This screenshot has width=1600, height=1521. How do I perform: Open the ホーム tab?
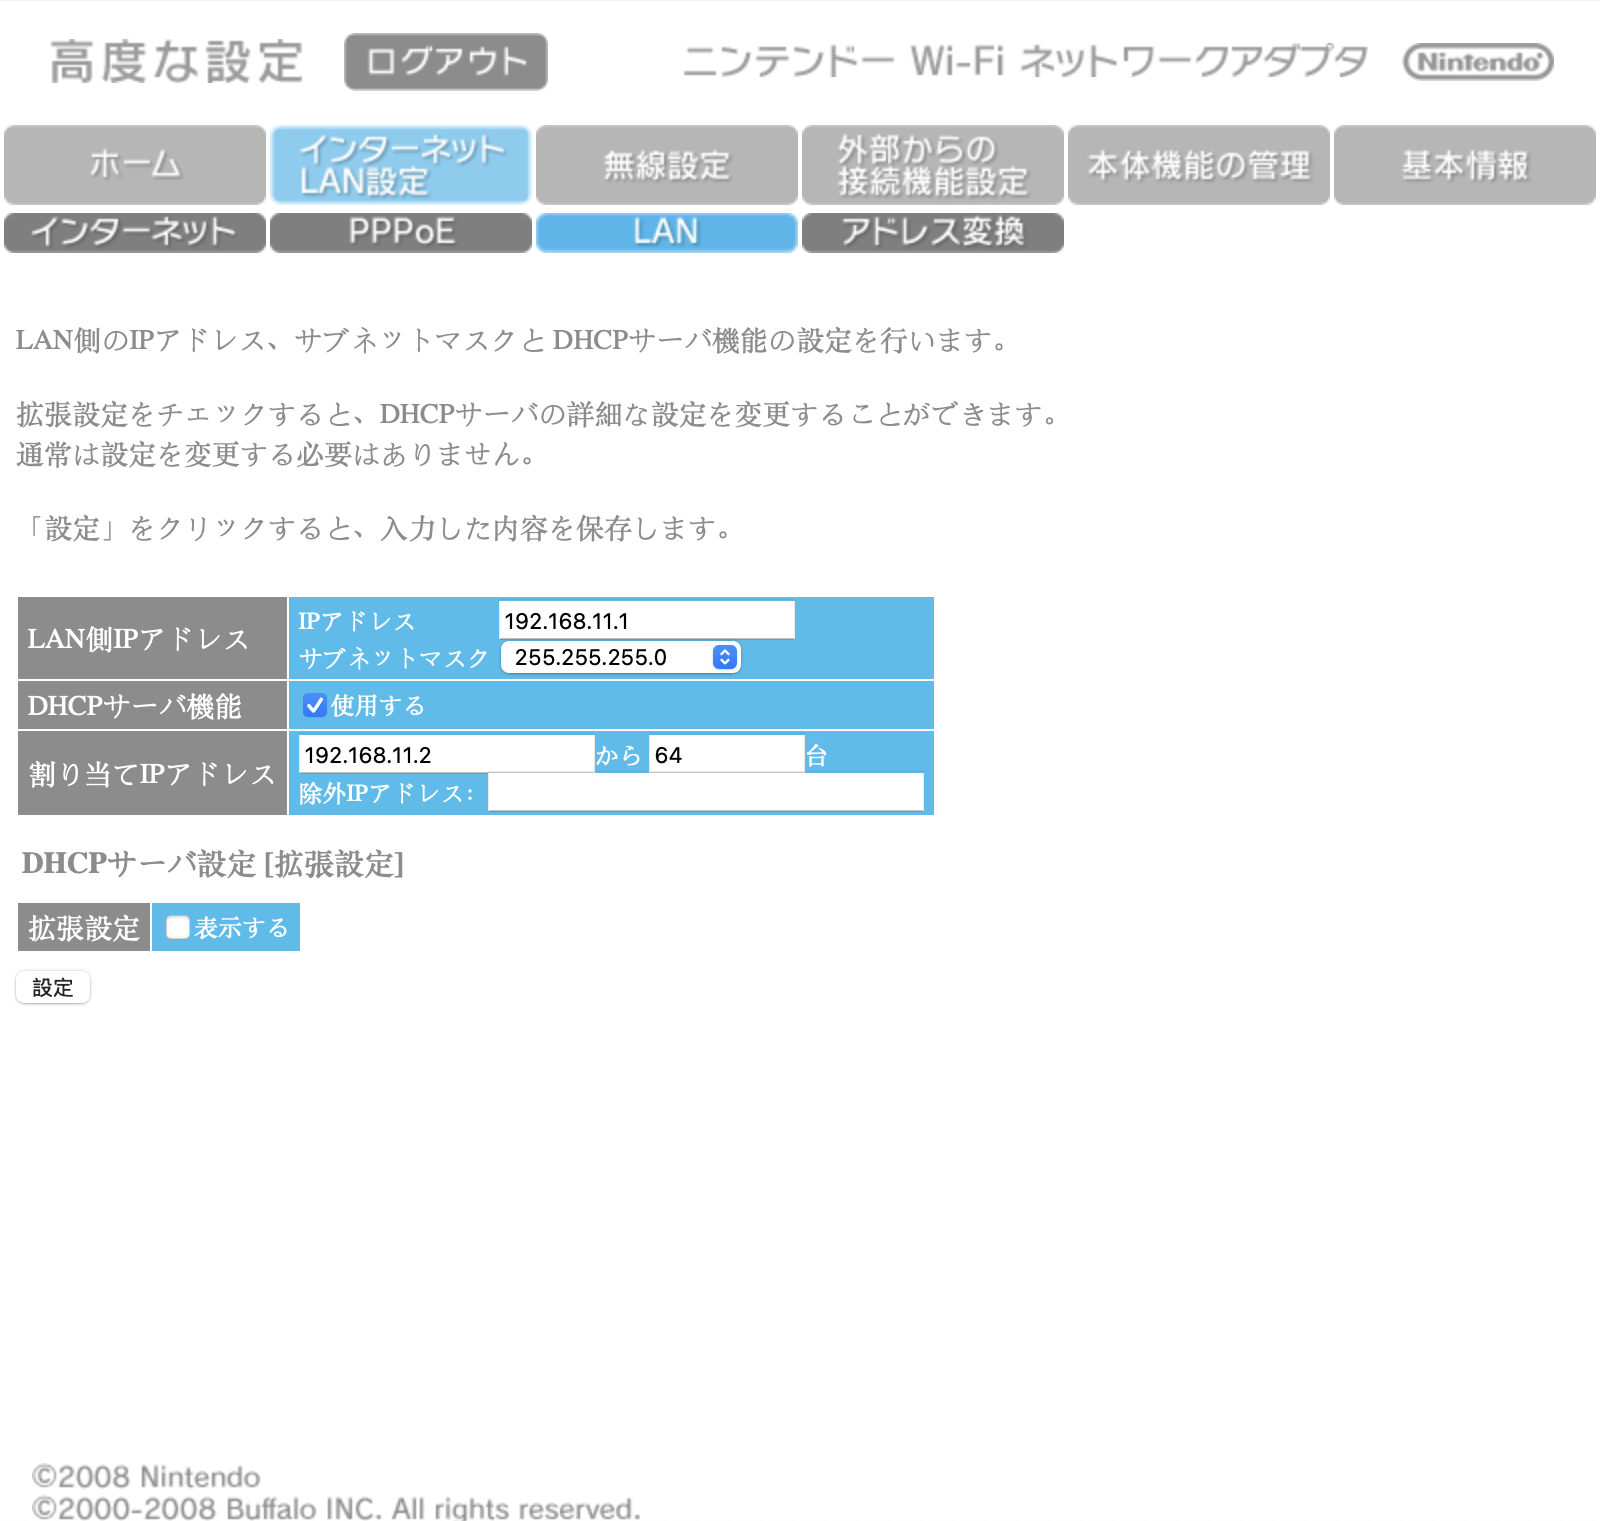pos(135,165)
